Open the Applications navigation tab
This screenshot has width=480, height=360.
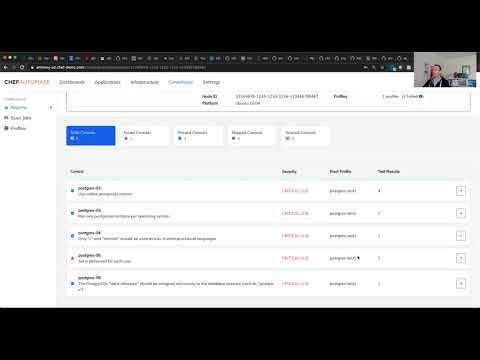tap(107, 82)
